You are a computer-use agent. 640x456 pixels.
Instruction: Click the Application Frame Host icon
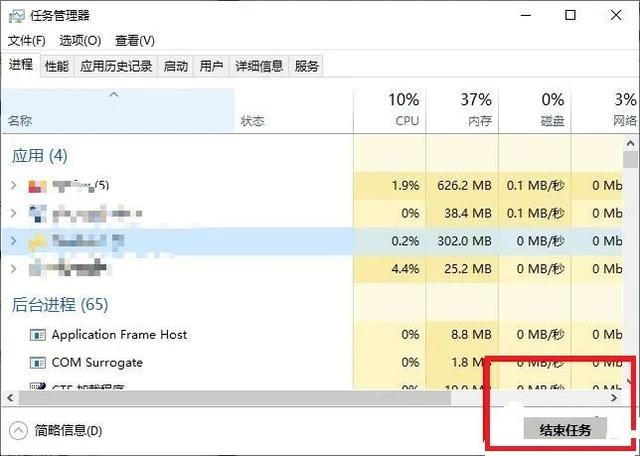click(x=38, y=335)
